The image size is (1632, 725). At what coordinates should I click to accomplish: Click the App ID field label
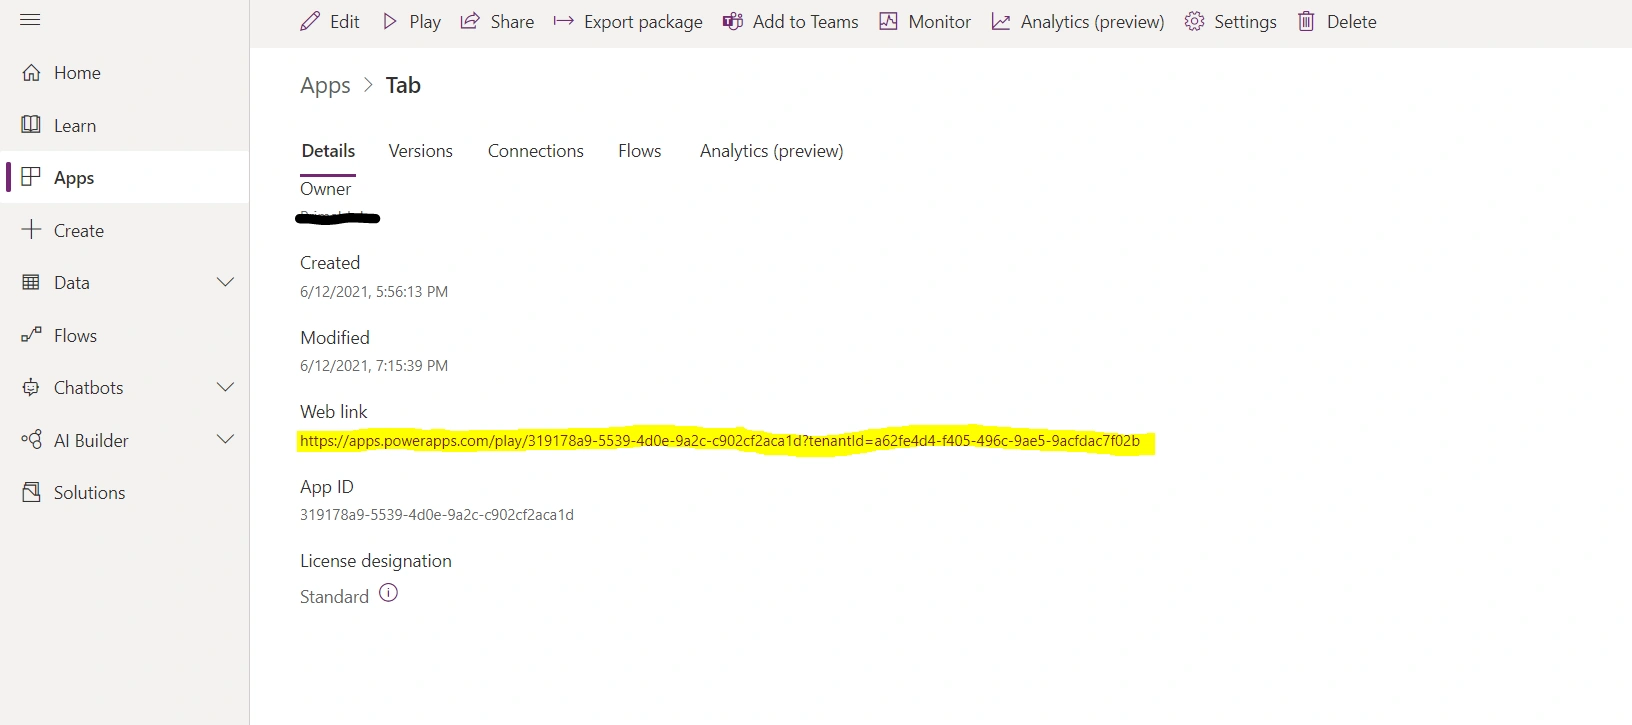327,487
